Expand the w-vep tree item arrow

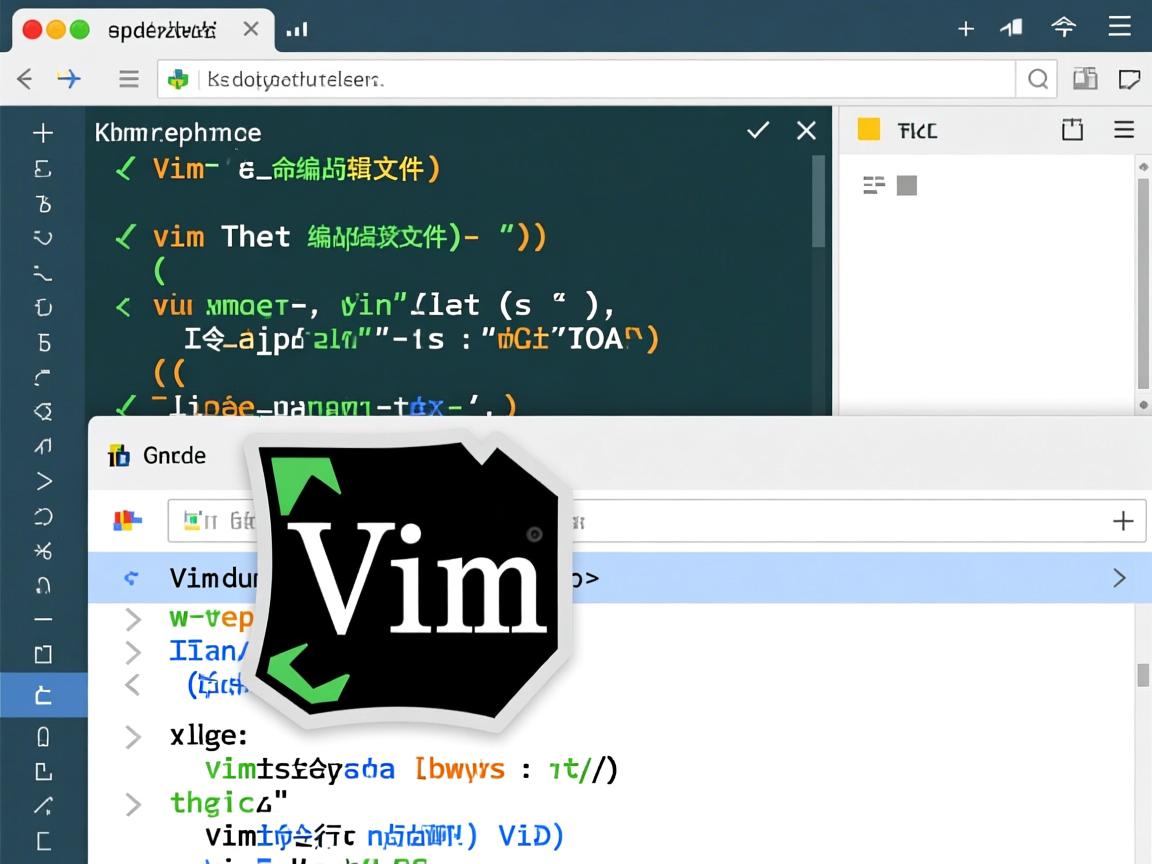[x=132, y=619]
